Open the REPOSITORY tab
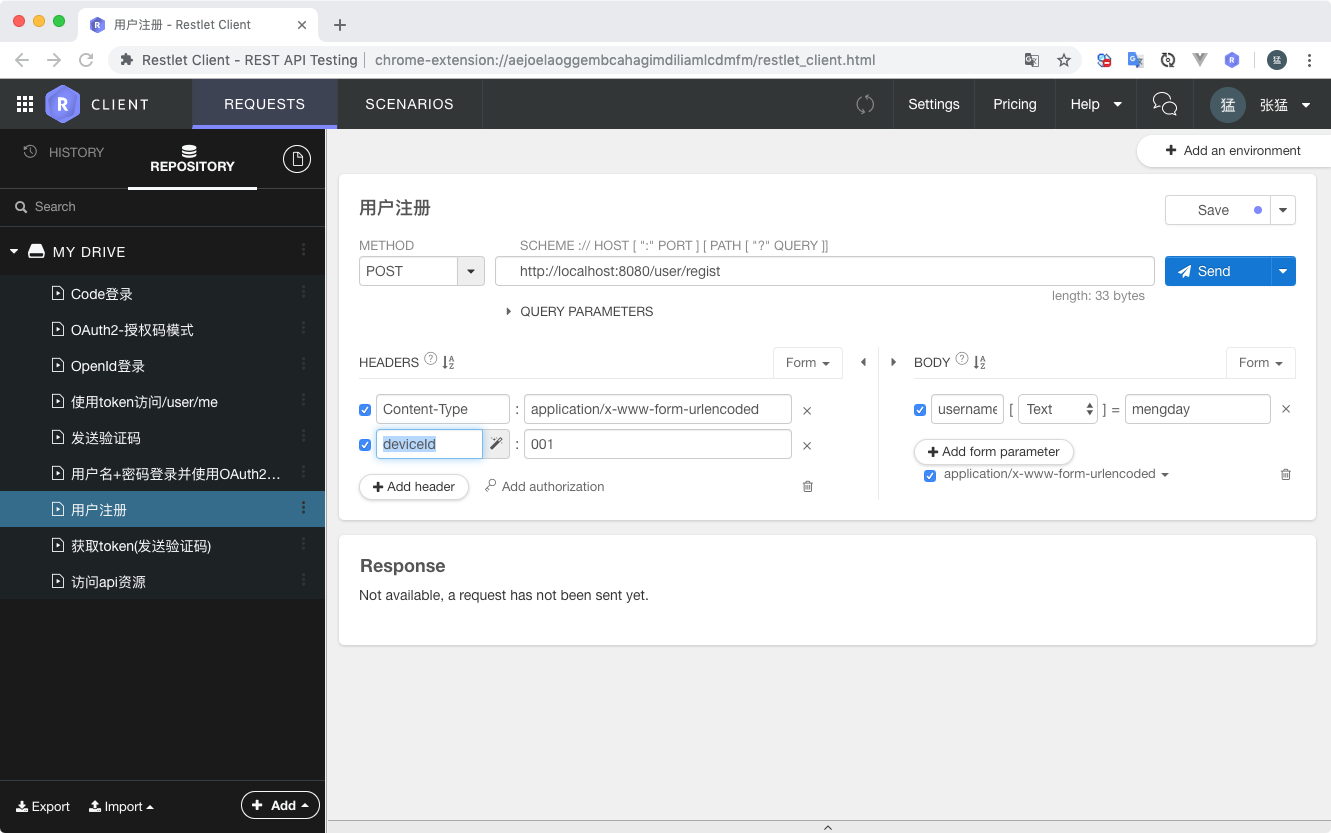The image size is (1331, 833). [x=192, y=159]
